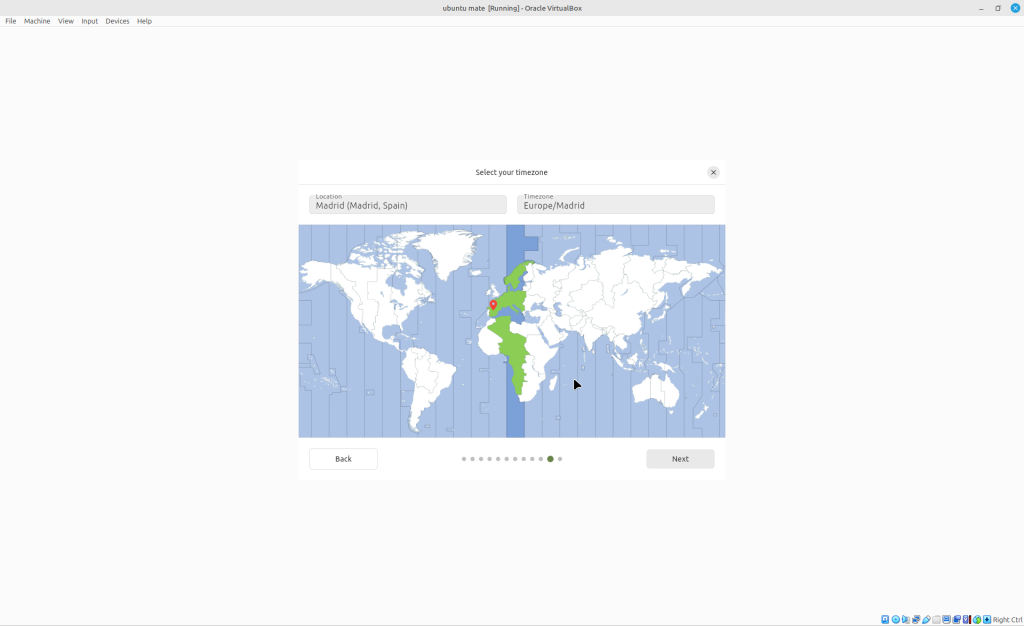Open the Machine menu
The image size is (1024, 626).
(x=37, y=21)
